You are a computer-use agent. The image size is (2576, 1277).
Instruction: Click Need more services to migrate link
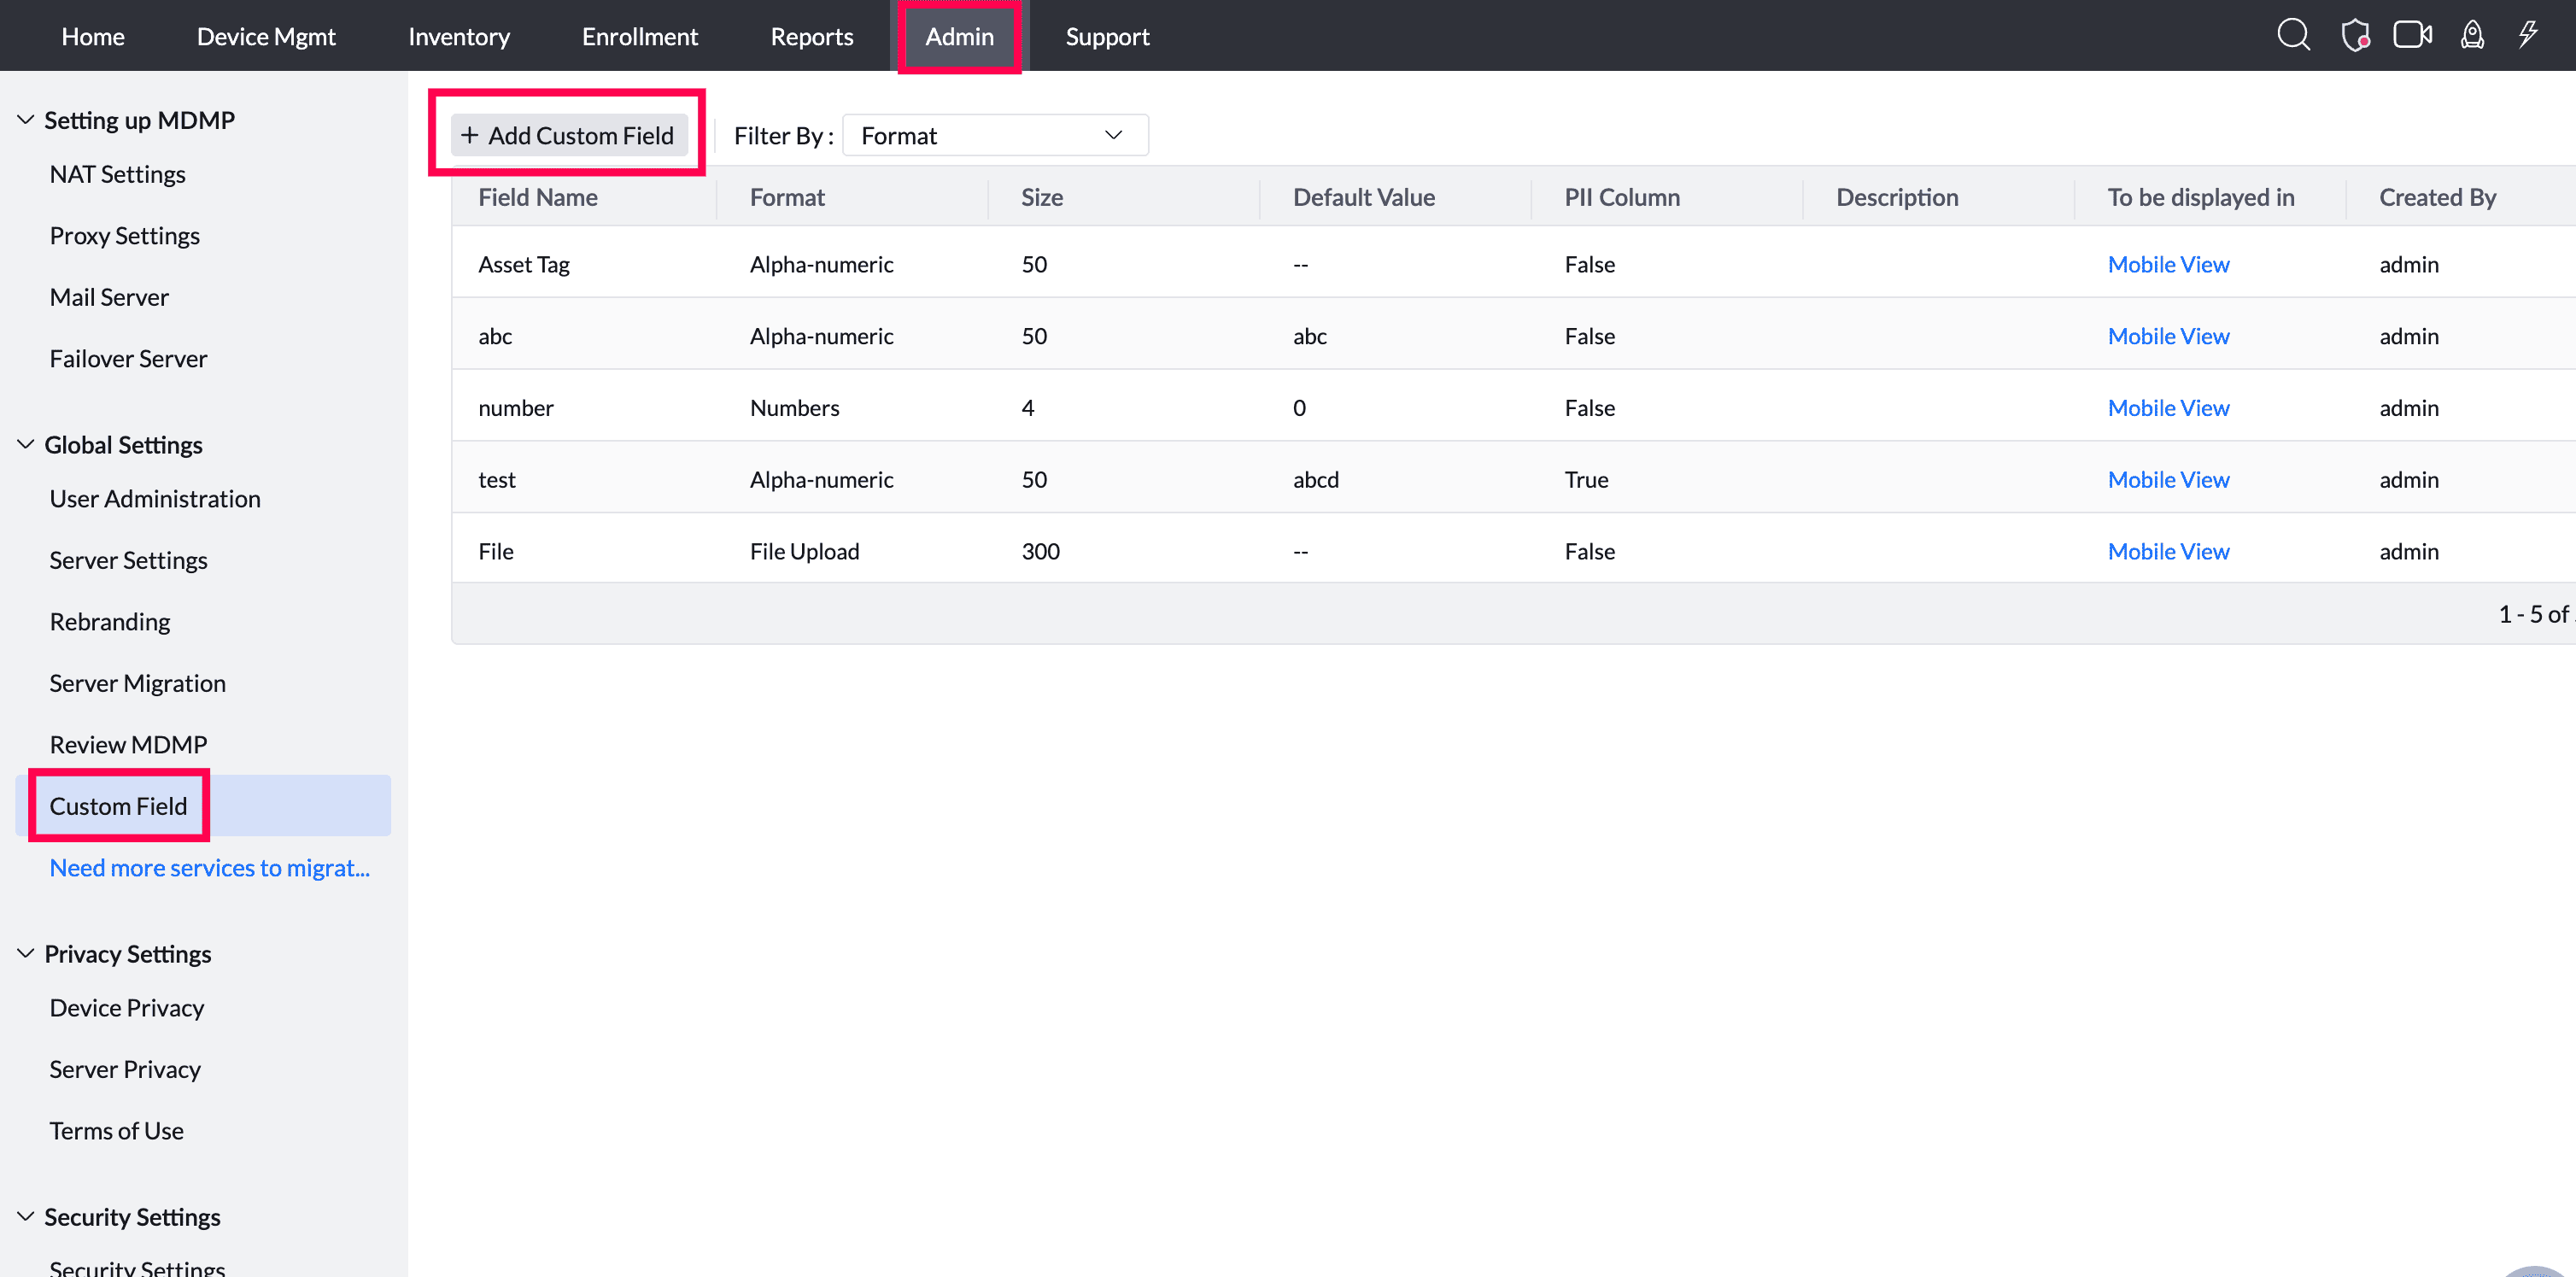tap(209, 867)
